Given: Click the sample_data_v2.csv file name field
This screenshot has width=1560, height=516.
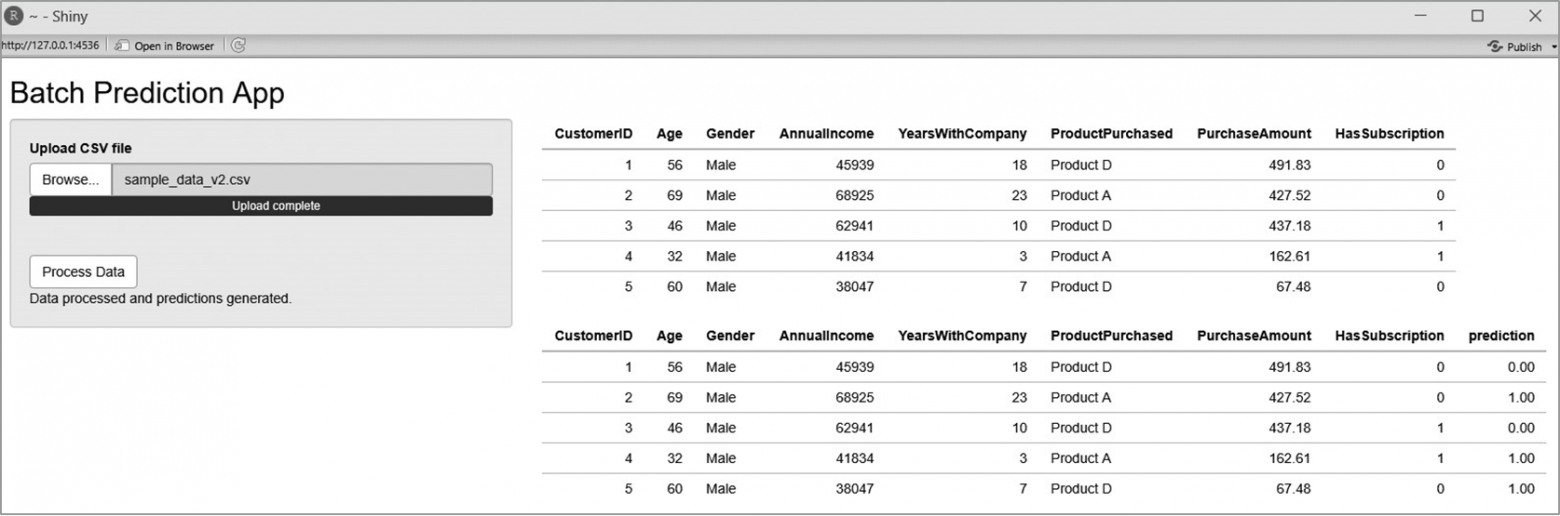Looking at the screenshot, I should tap(302, 180).
